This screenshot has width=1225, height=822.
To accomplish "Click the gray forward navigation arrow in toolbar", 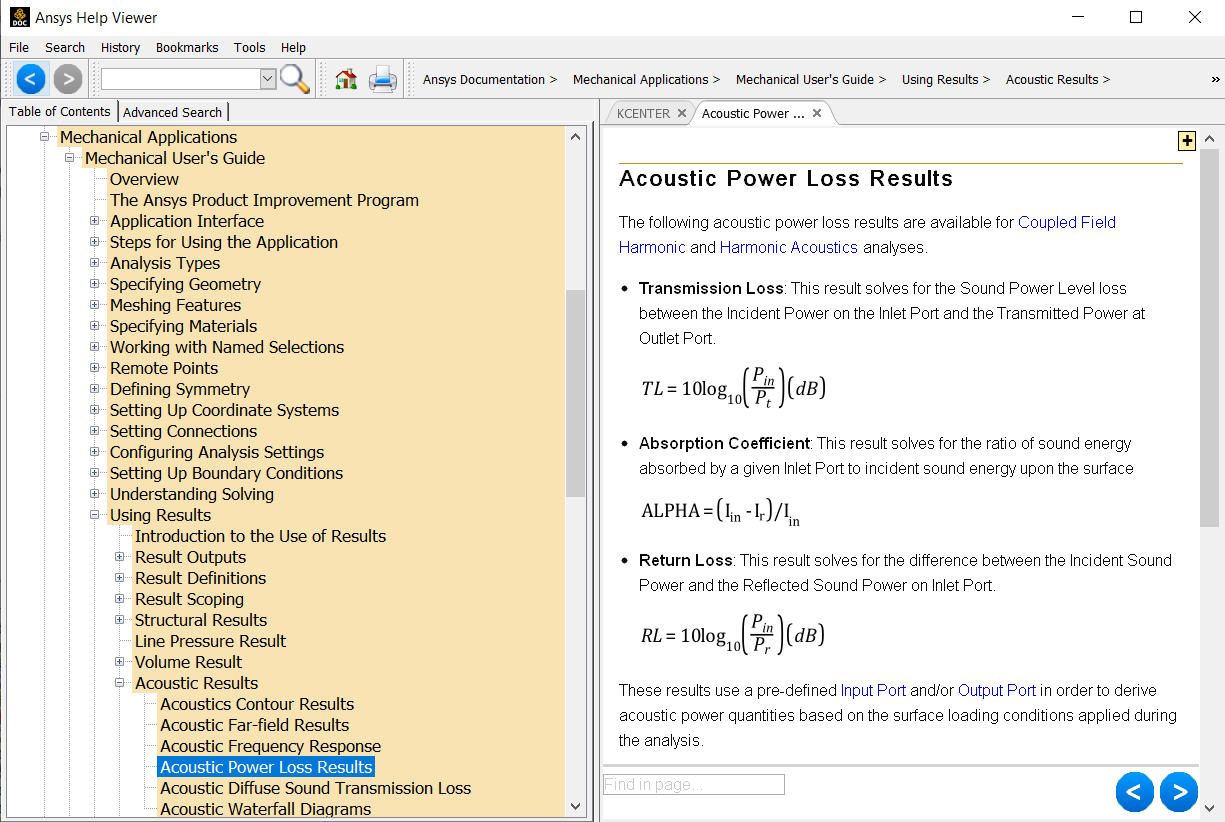I will (x=68, y=78).
